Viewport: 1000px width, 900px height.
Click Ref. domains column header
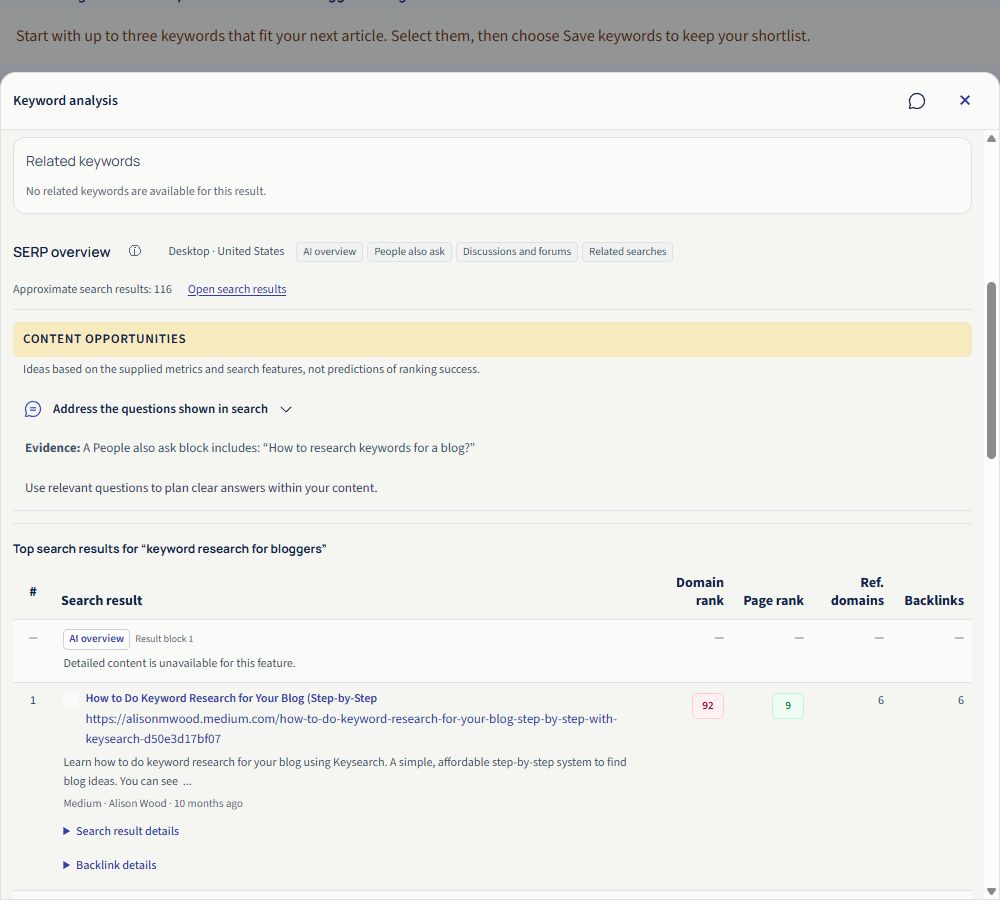(857, 591)
